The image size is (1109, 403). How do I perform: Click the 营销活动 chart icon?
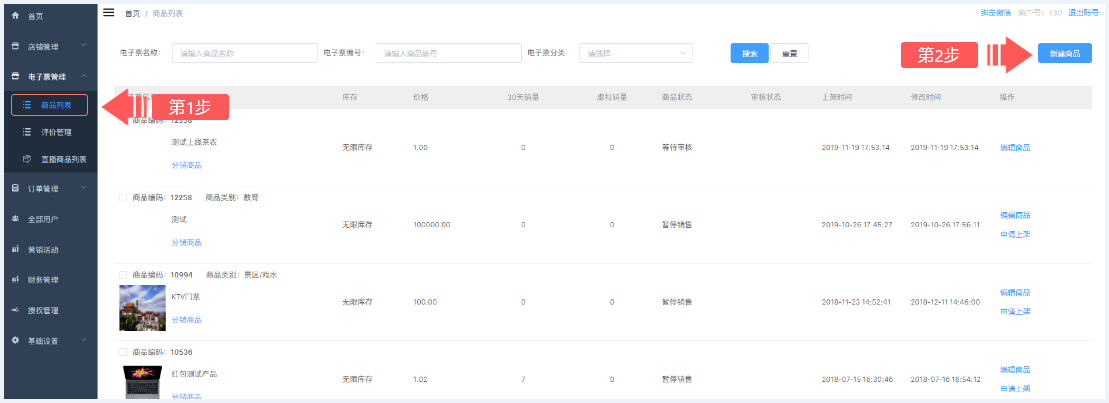click(x=15, y=249)
